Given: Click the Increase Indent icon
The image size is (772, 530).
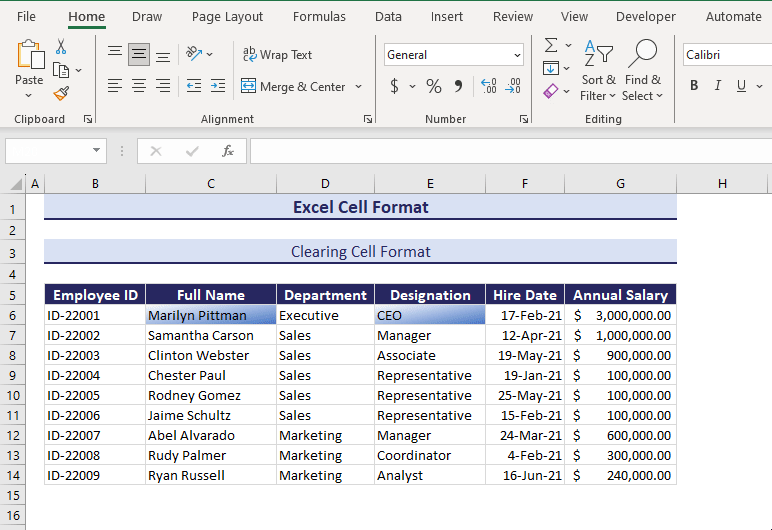Looking at the screenshot, I should point(216,86).
